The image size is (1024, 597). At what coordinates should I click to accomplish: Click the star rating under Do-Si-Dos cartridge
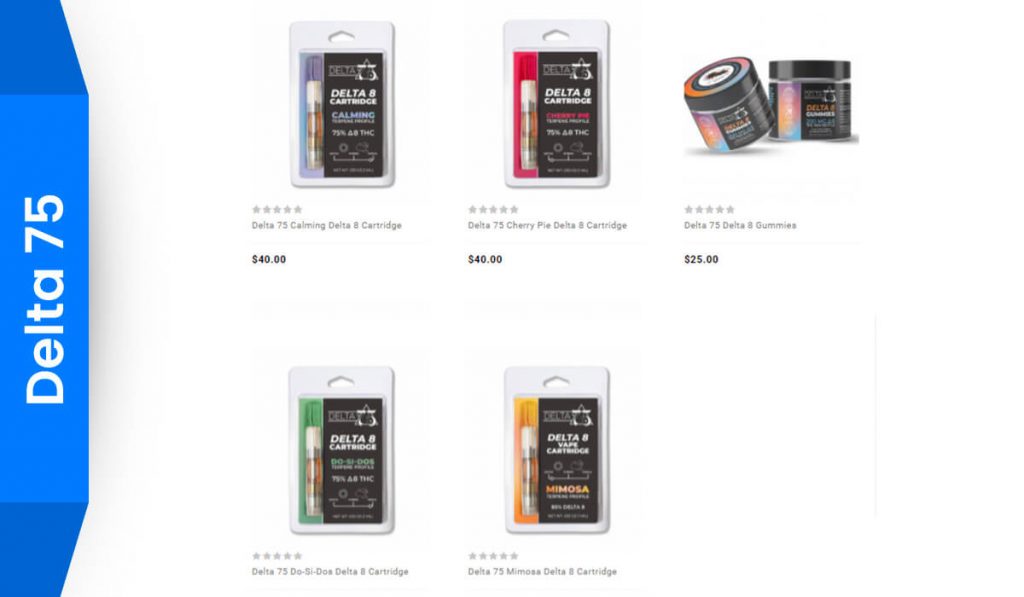[x=278, y=556]
